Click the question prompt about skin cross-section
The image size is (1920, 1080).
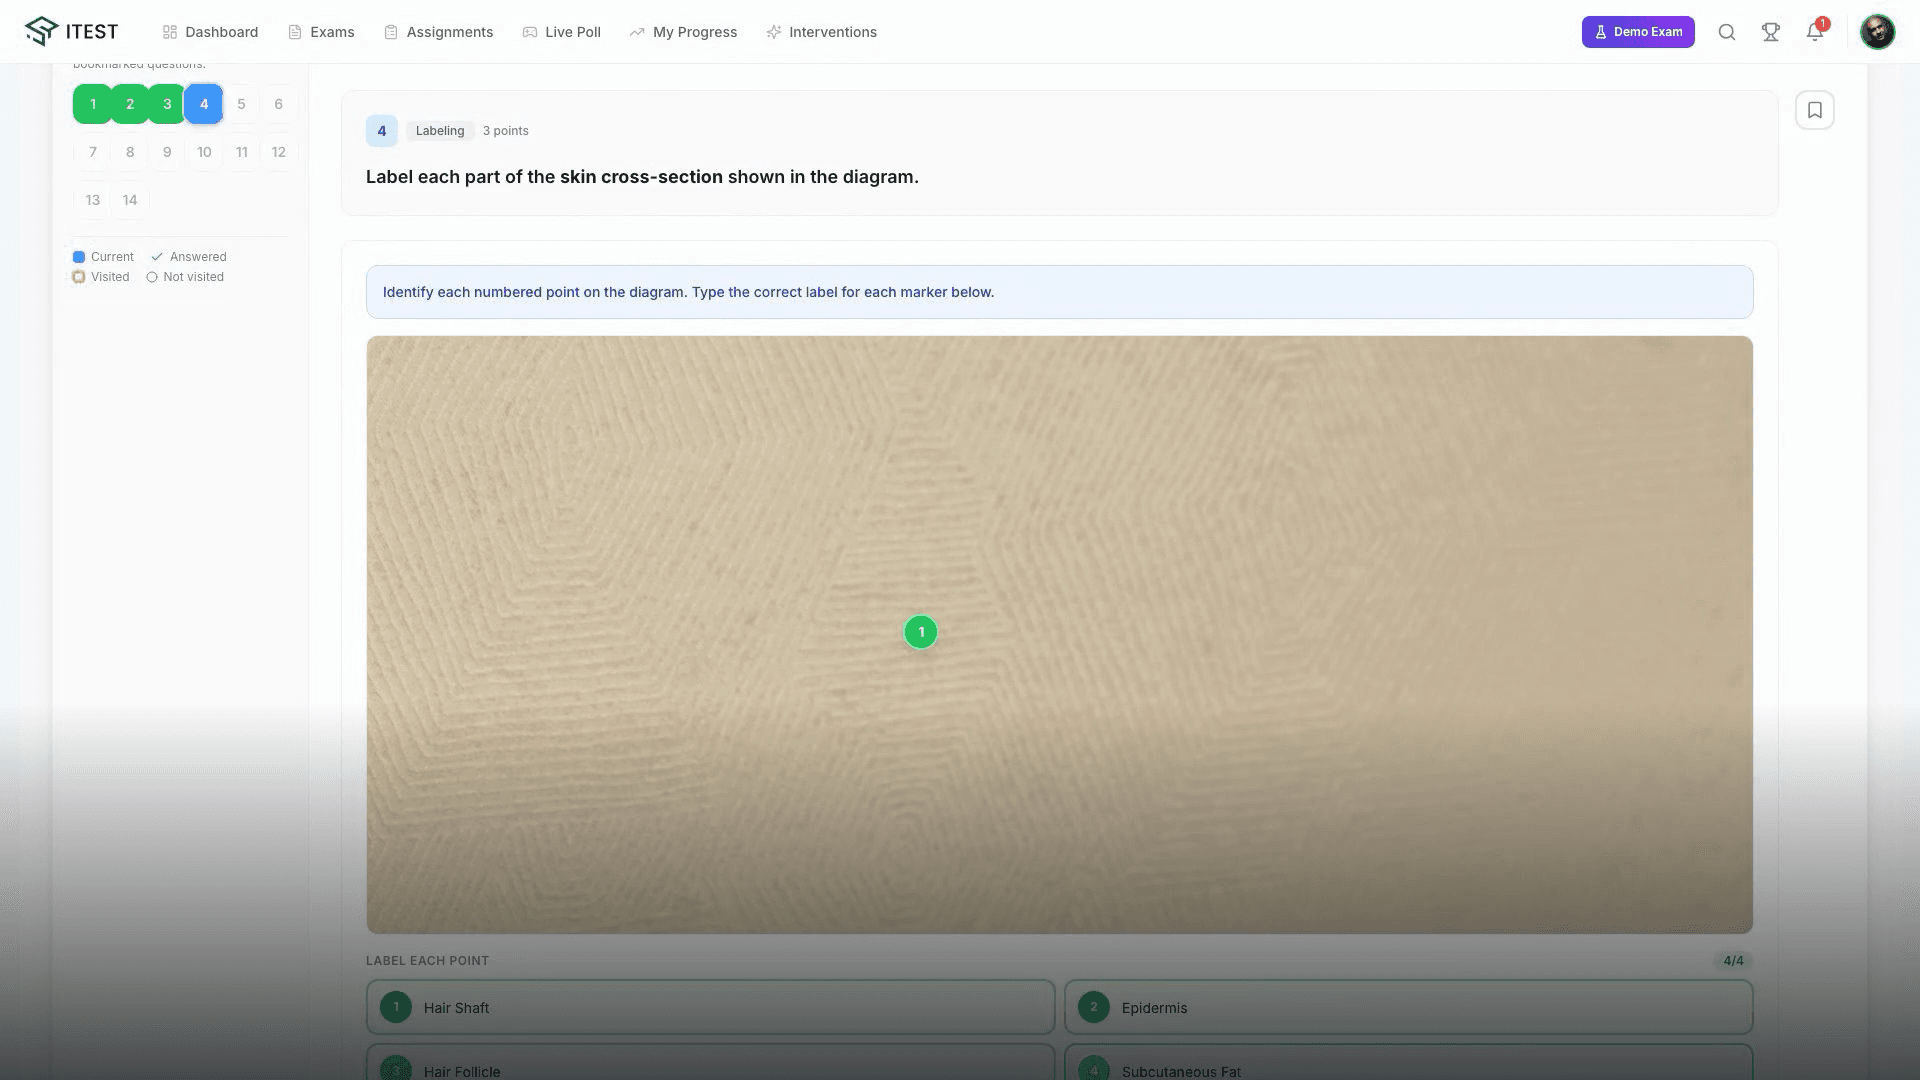642,177
